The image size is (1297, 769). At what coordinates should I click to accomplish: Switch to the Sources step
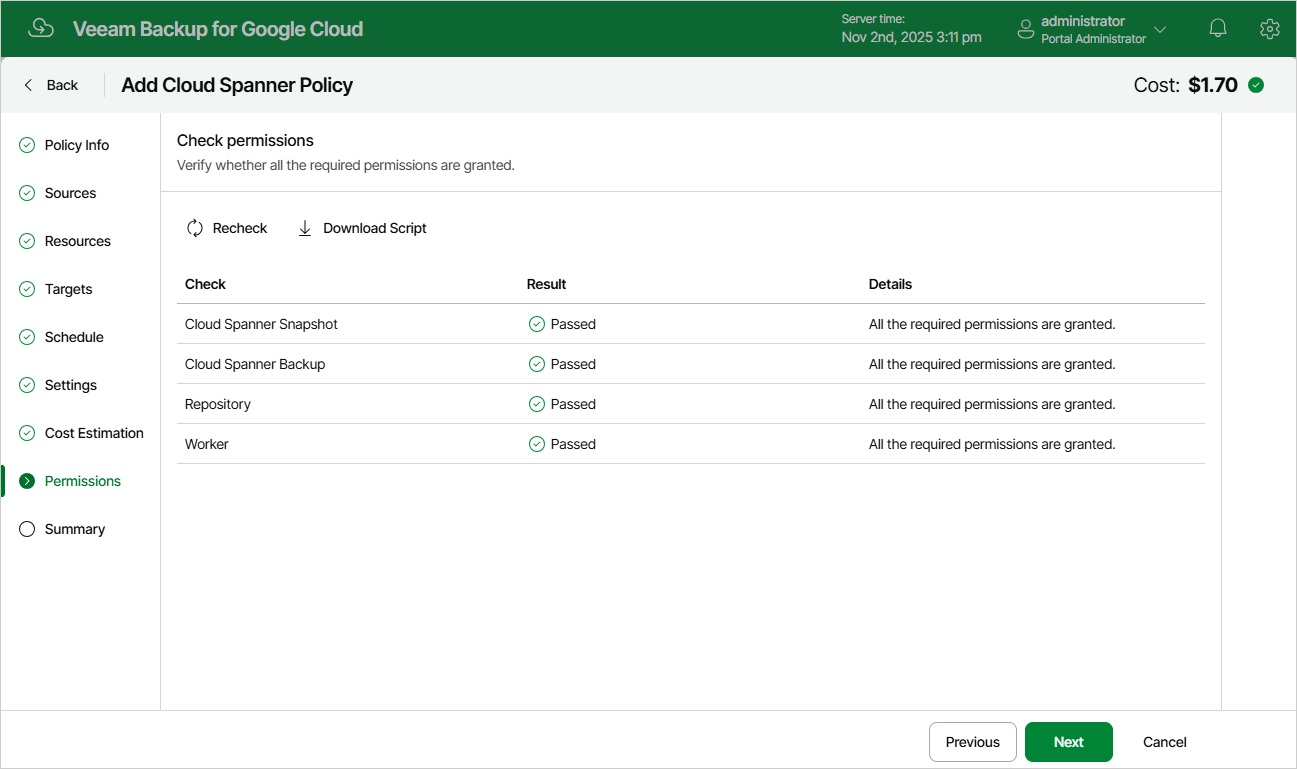70,193
